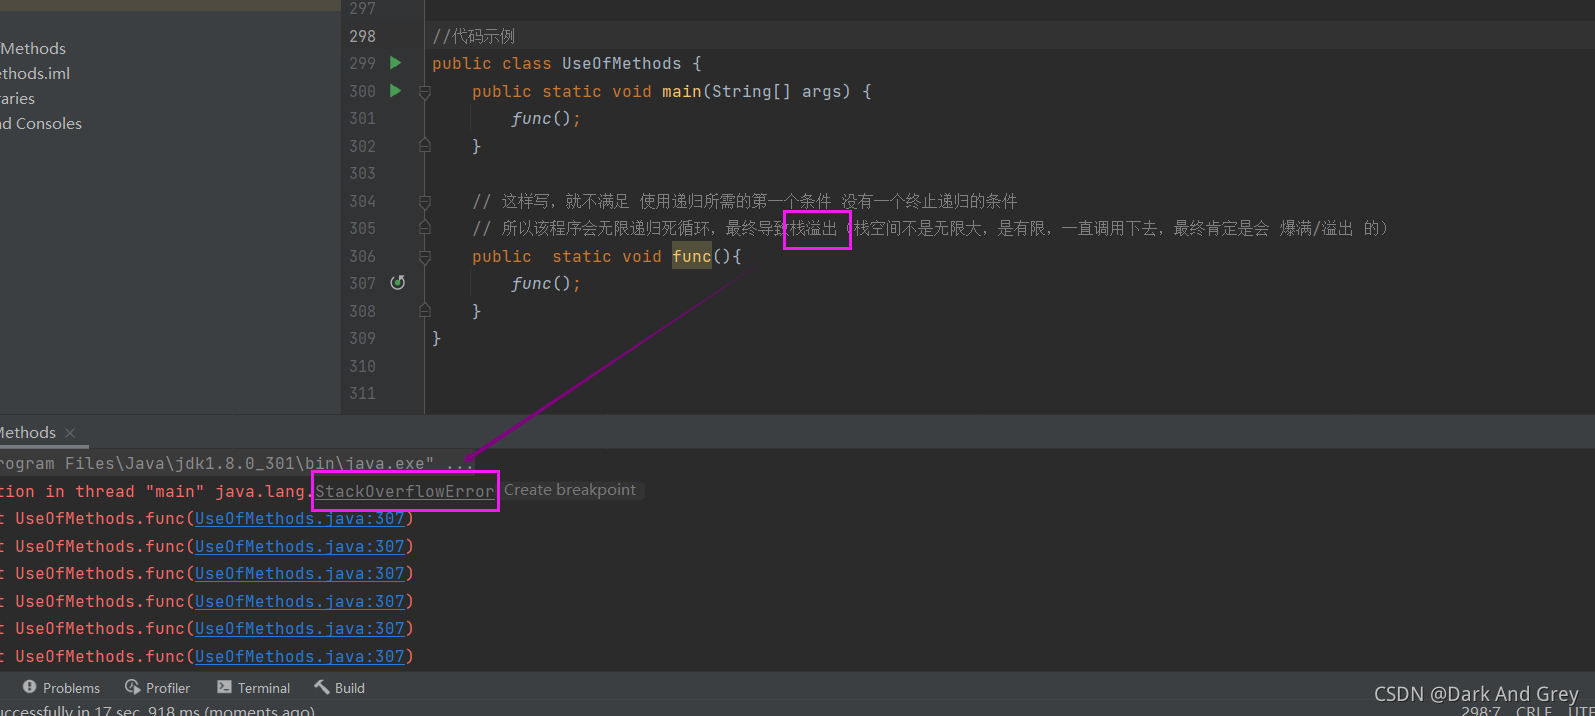Run main method via gutter arrow at line 300
1595x716 pixels.
(x=396, y=91)
